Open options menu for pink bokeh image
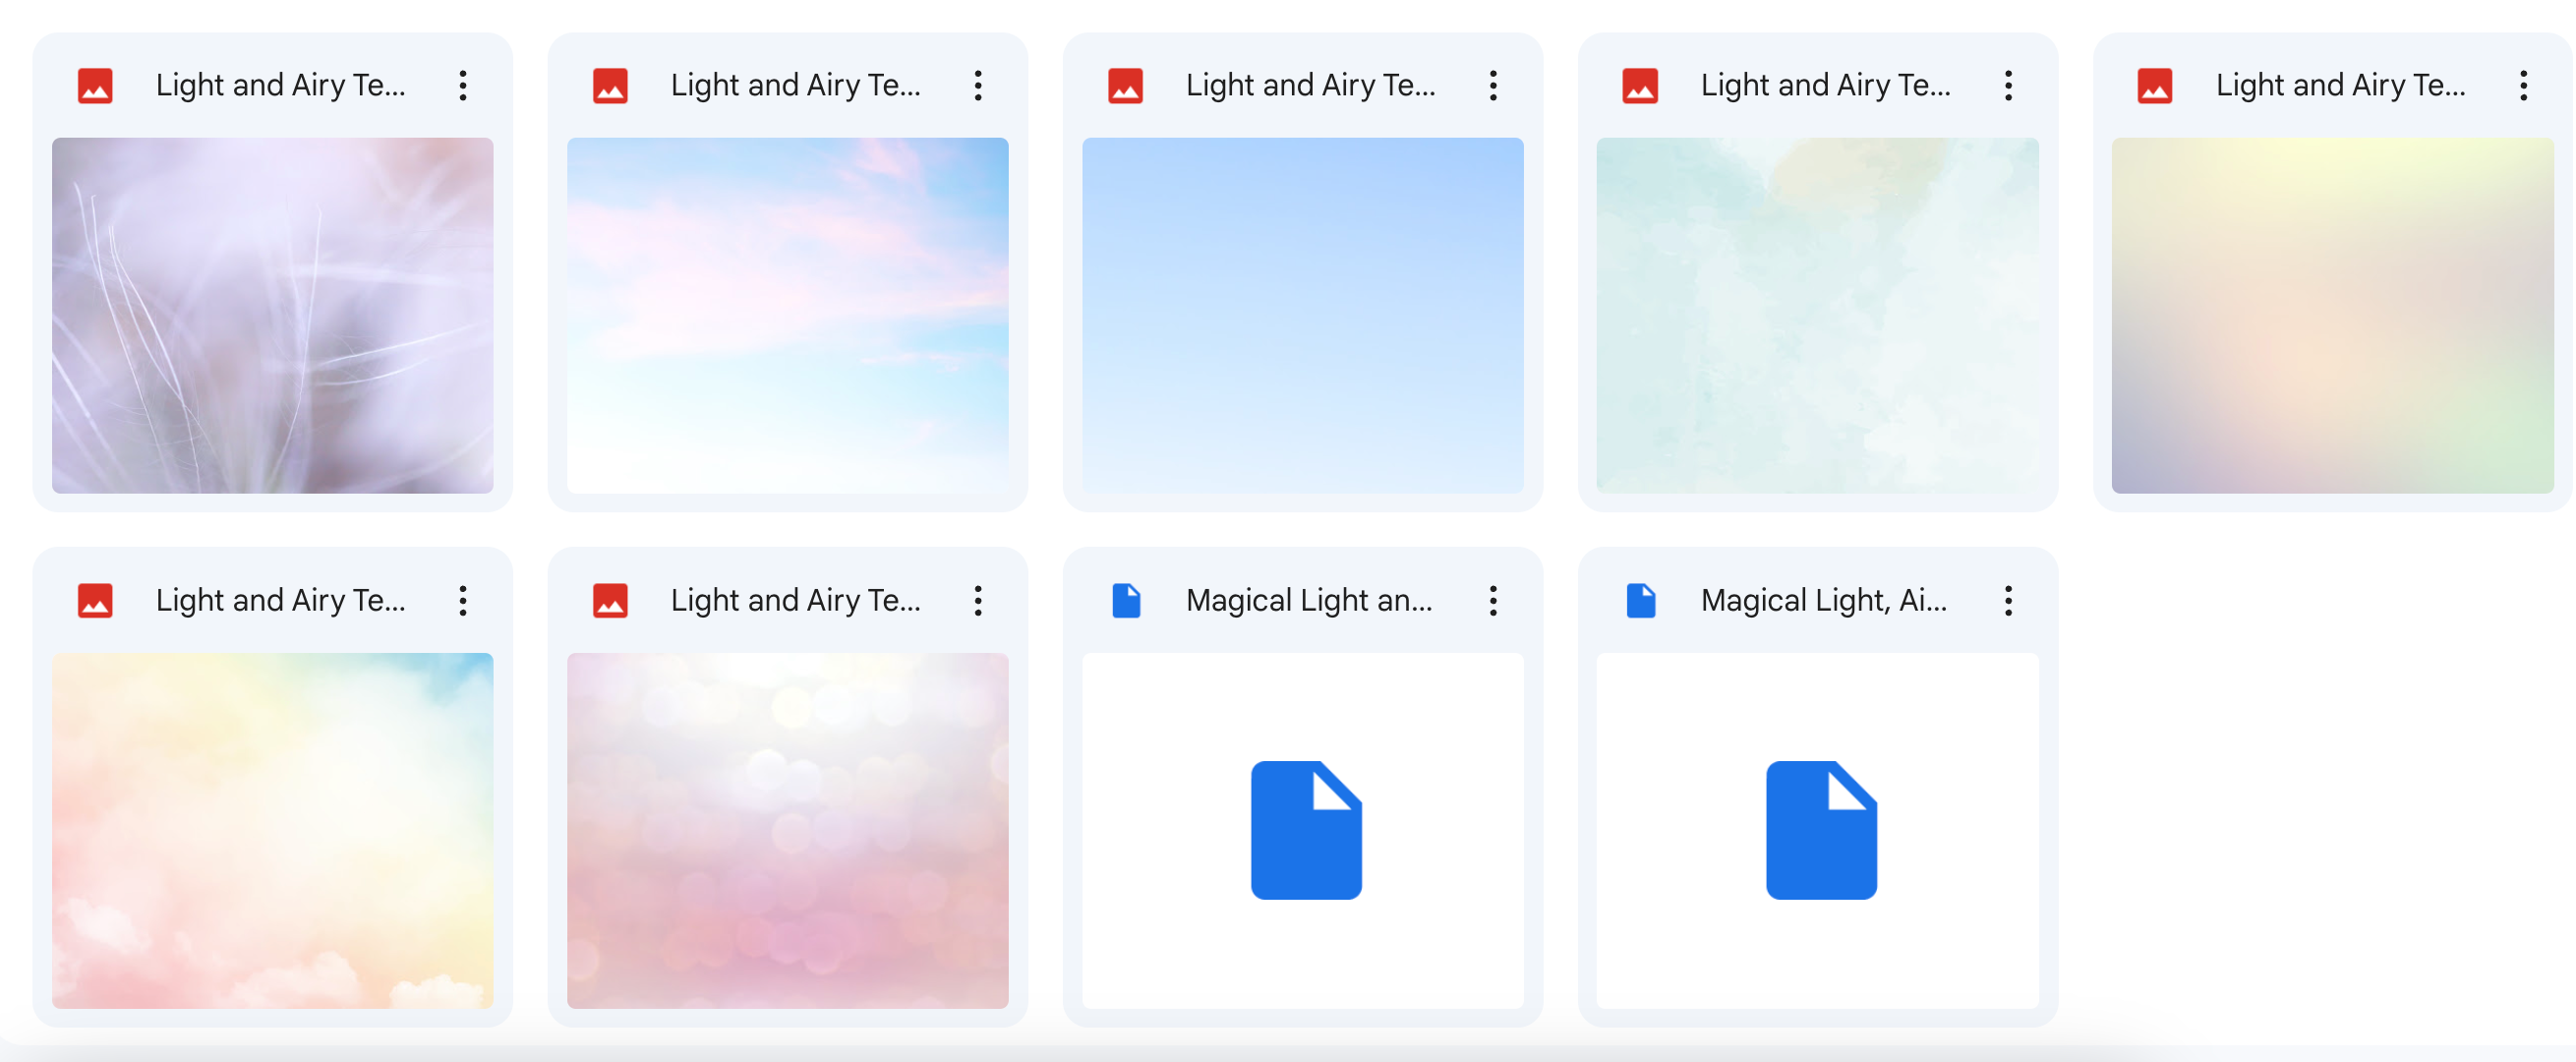Viewport: 2576px width, 1062px height. click(x=977, y=601)
